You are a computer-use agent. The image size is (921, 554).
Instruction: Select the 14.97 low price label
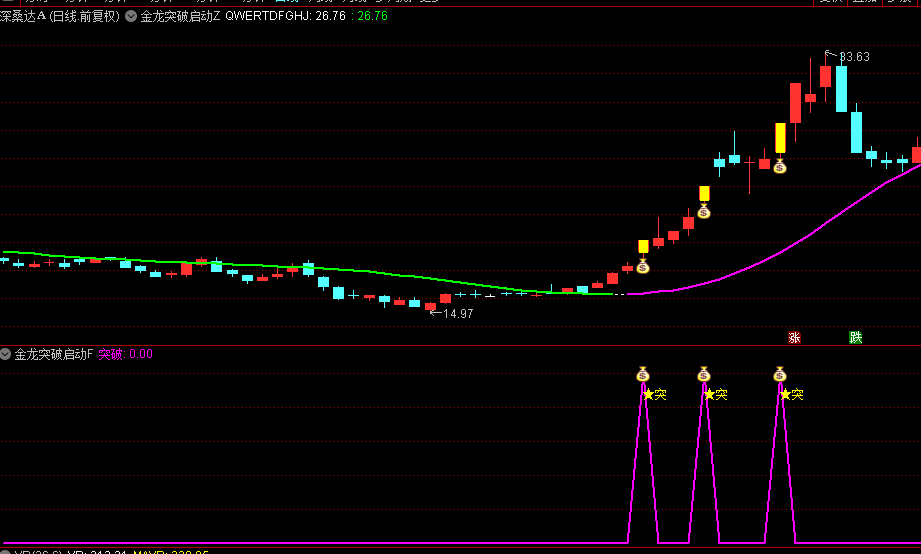click(x=457, y=313)
